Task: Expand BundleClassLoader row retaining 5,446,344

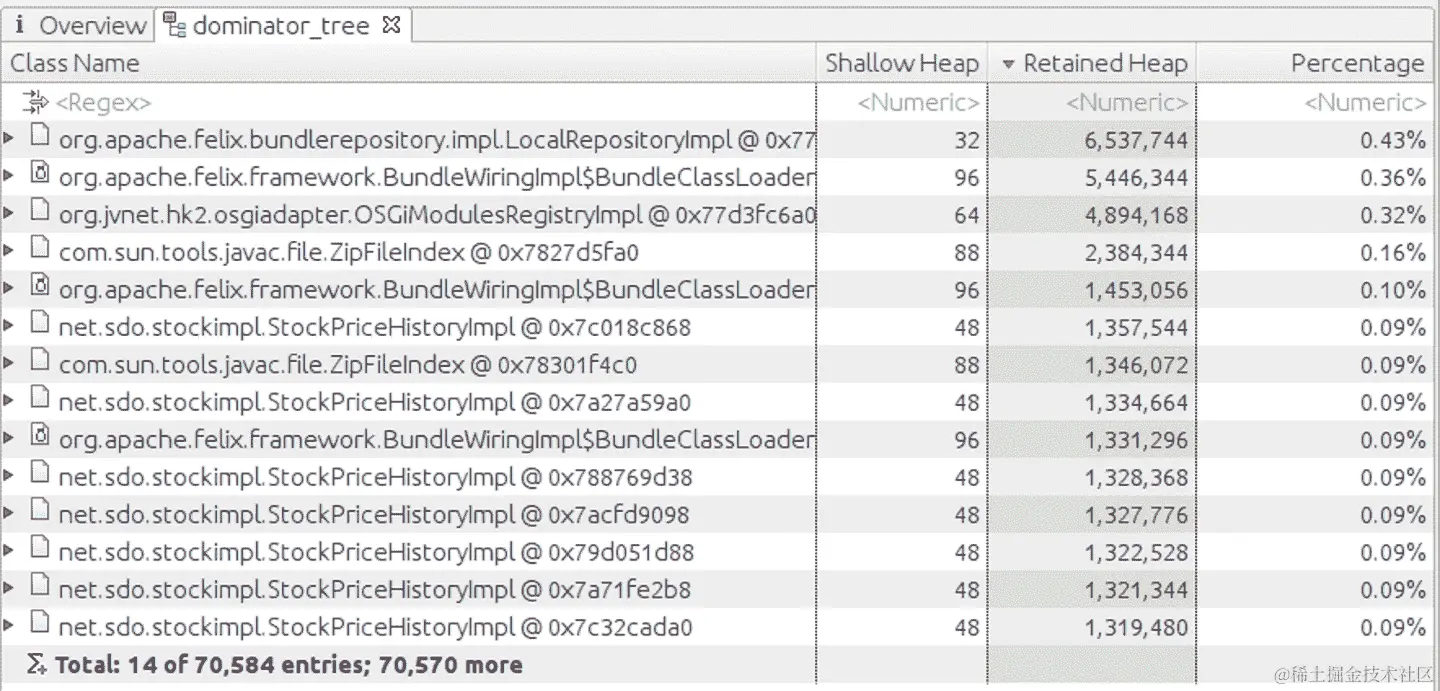Action: 9,176
